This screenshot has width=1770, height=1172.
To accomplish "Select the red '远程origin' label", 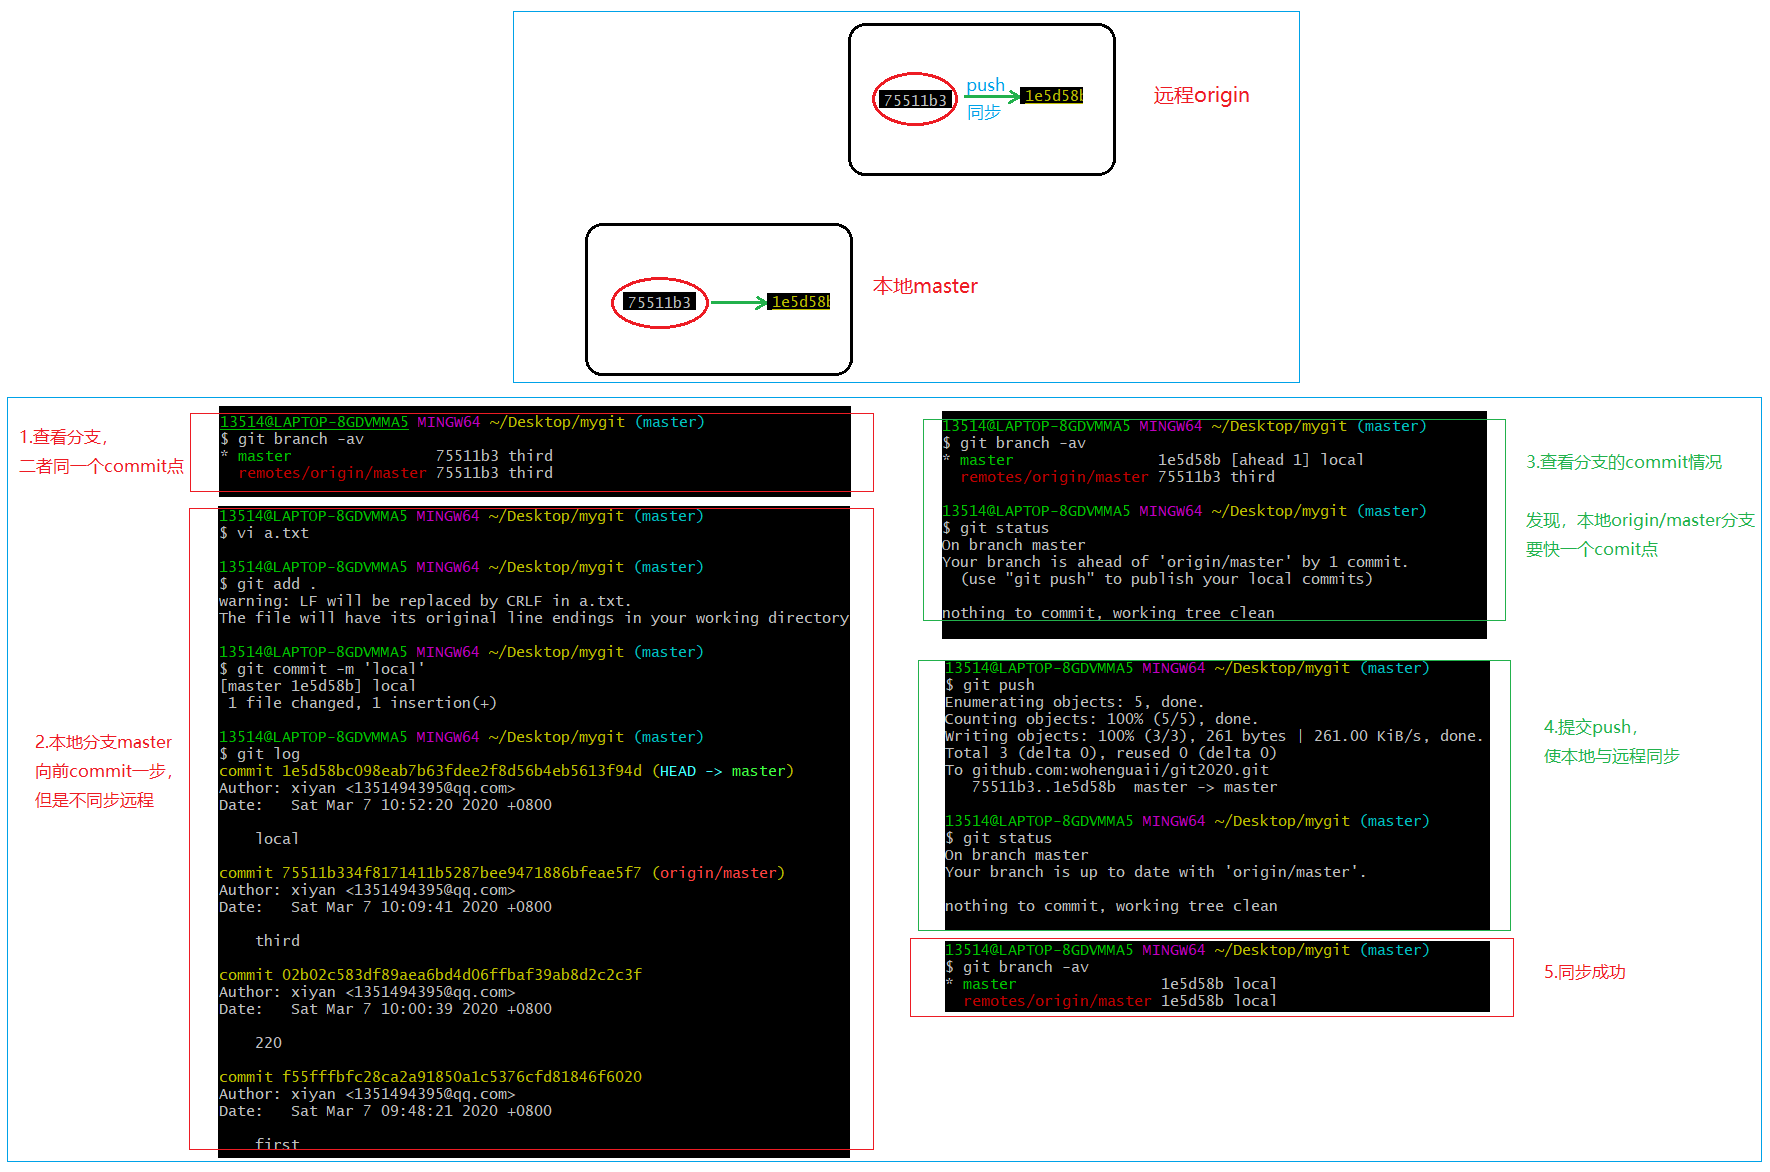I will click(1201, 96).
